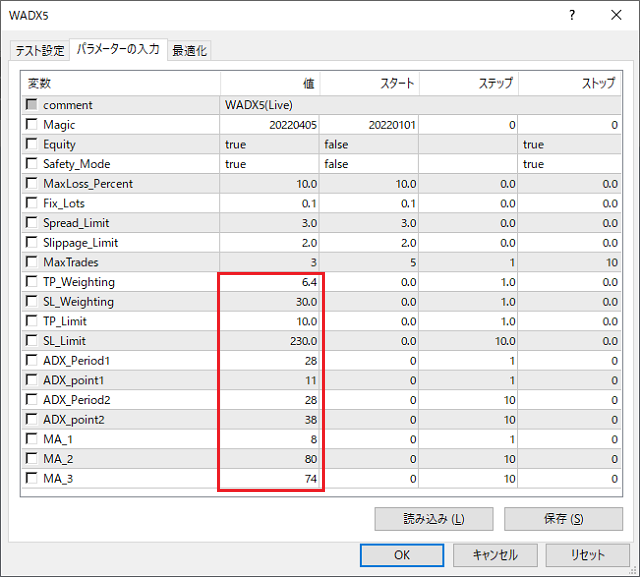This screenshot has height=577, width=640.
Task: Click Safety_Mode value cell true
Action: click(269, 164)
